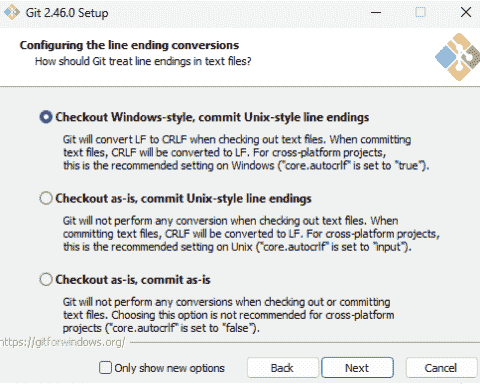The width and height of the screenshot is (480, 384).
Task: Enable the Only show new options checkbox
Action: (105, 368)
